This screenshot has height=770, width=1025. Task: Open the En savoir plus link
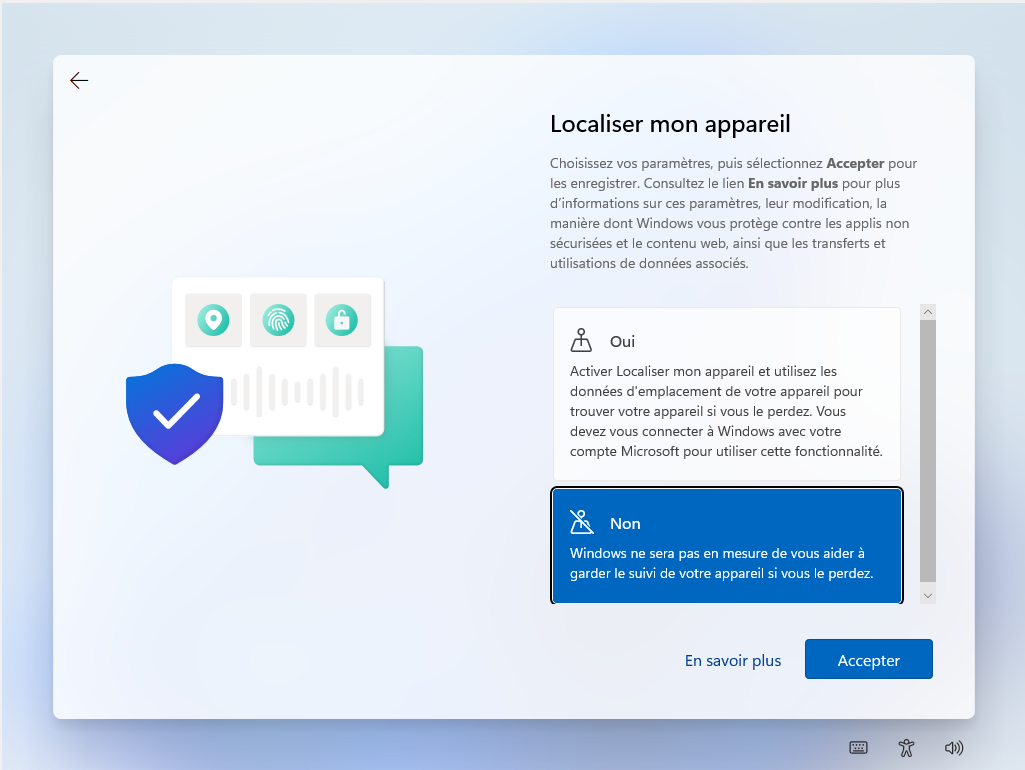click(733, 660)
